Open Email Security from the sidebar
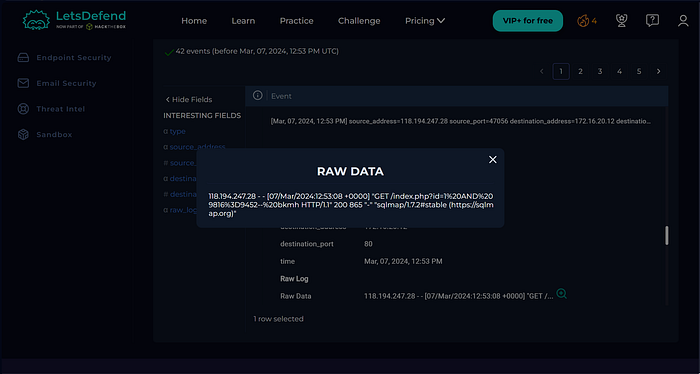The width and height of the screenshot is (700, 374). coord(66,83)
